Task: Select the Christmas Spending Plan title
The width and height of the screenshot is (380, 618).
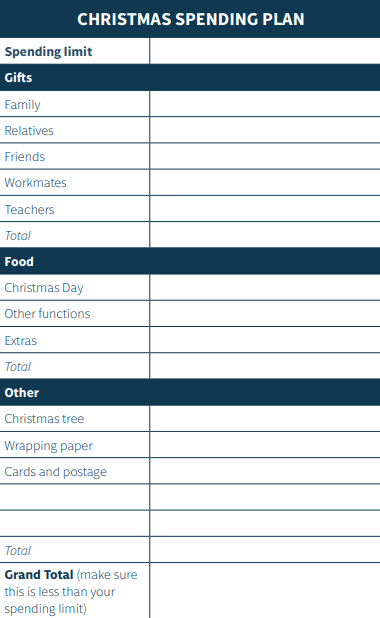Action: click(191, 19)
